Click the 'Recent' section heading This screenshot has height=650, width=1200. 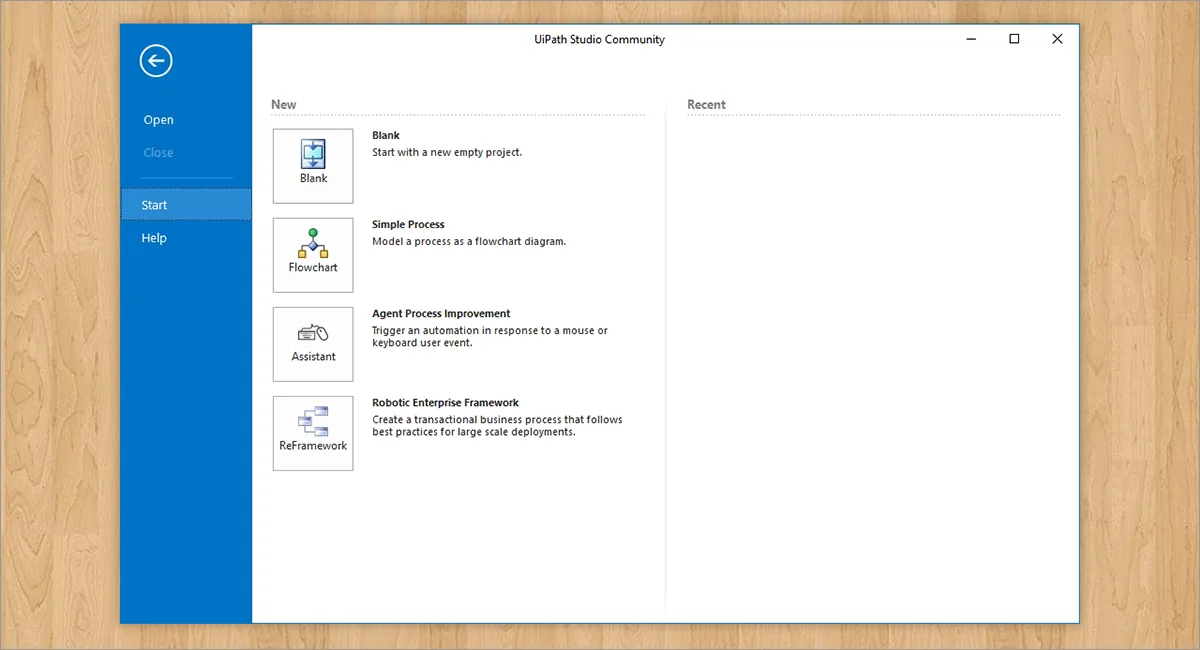pos(706,105)
